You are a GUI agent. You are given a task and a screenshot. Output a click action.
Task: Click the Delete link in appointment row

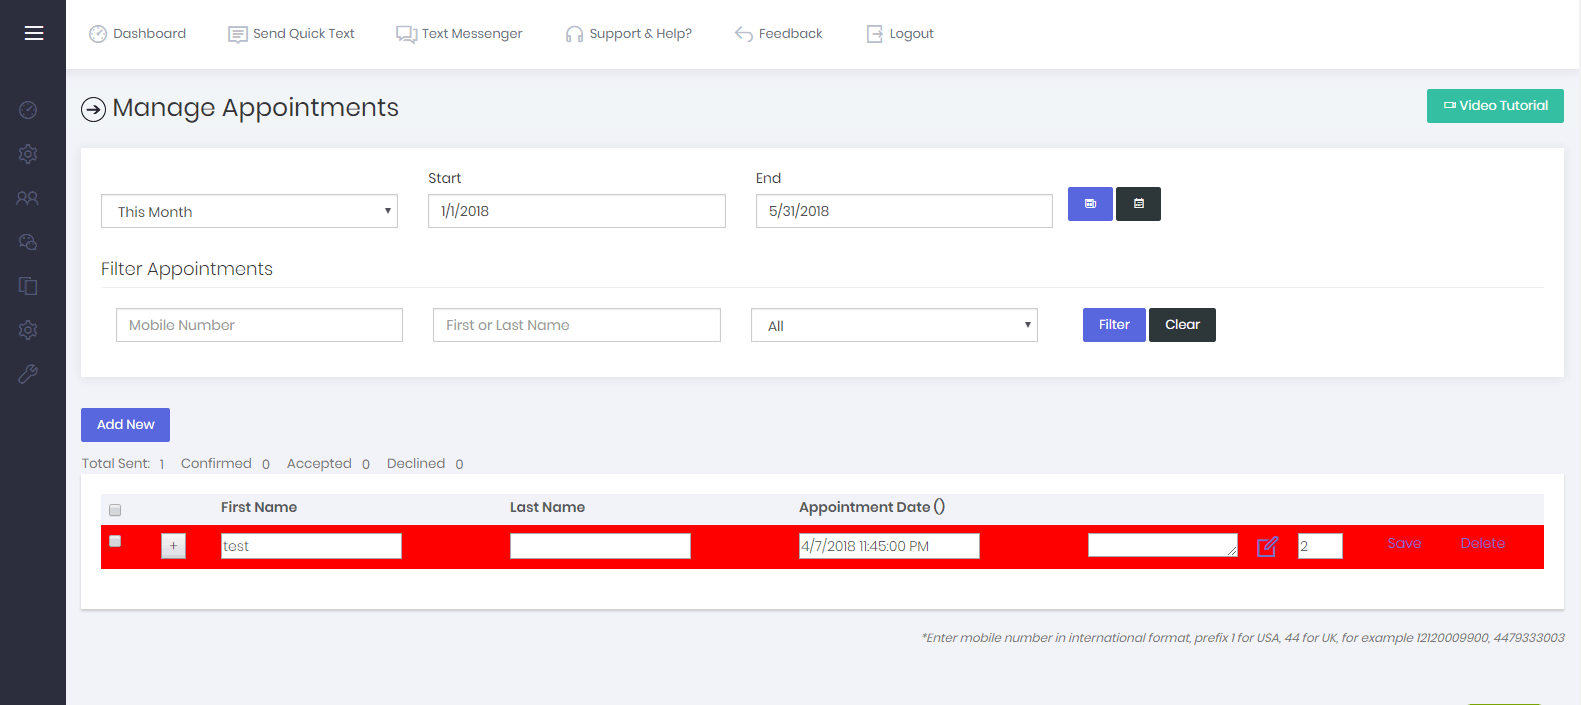[x=1482, y=543]
